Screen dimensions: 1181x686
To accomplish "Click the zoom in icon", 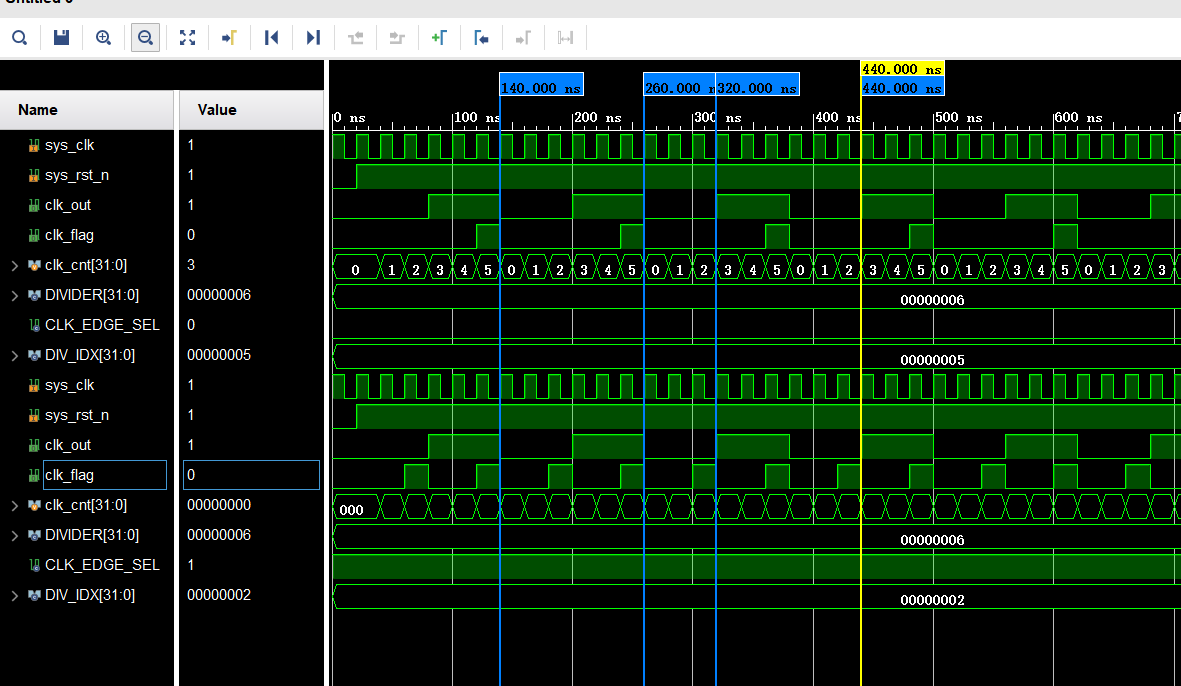I will pos(103,38).
